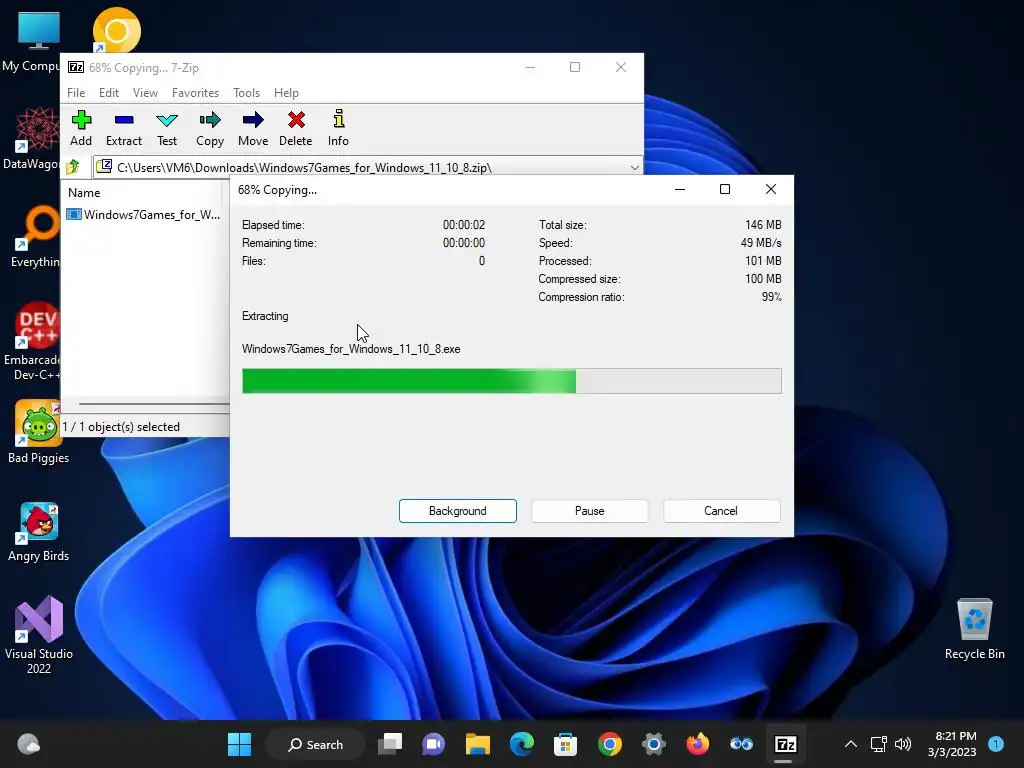1024x768 pixels.
Task: Click the extracting file name text
Action: pos(351,349)
